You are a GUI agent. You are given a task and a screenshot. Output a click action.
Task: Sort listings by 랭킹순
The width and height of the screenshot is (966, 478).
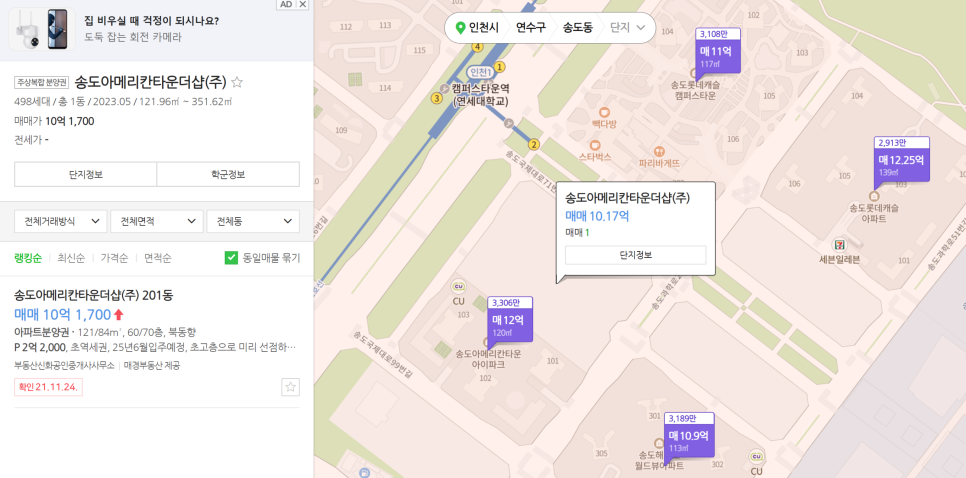(x=28, y=258)
